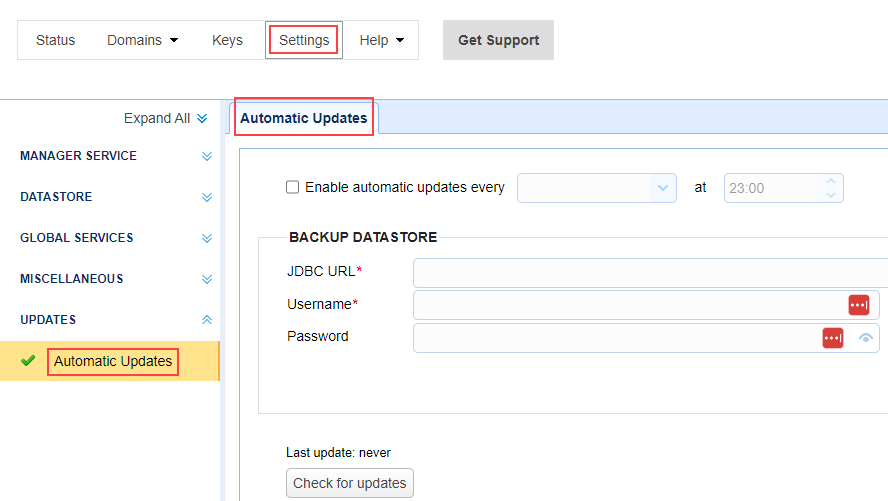
Task: Click the red password manager icon in Password field
Action: click(x=832, y=338)
